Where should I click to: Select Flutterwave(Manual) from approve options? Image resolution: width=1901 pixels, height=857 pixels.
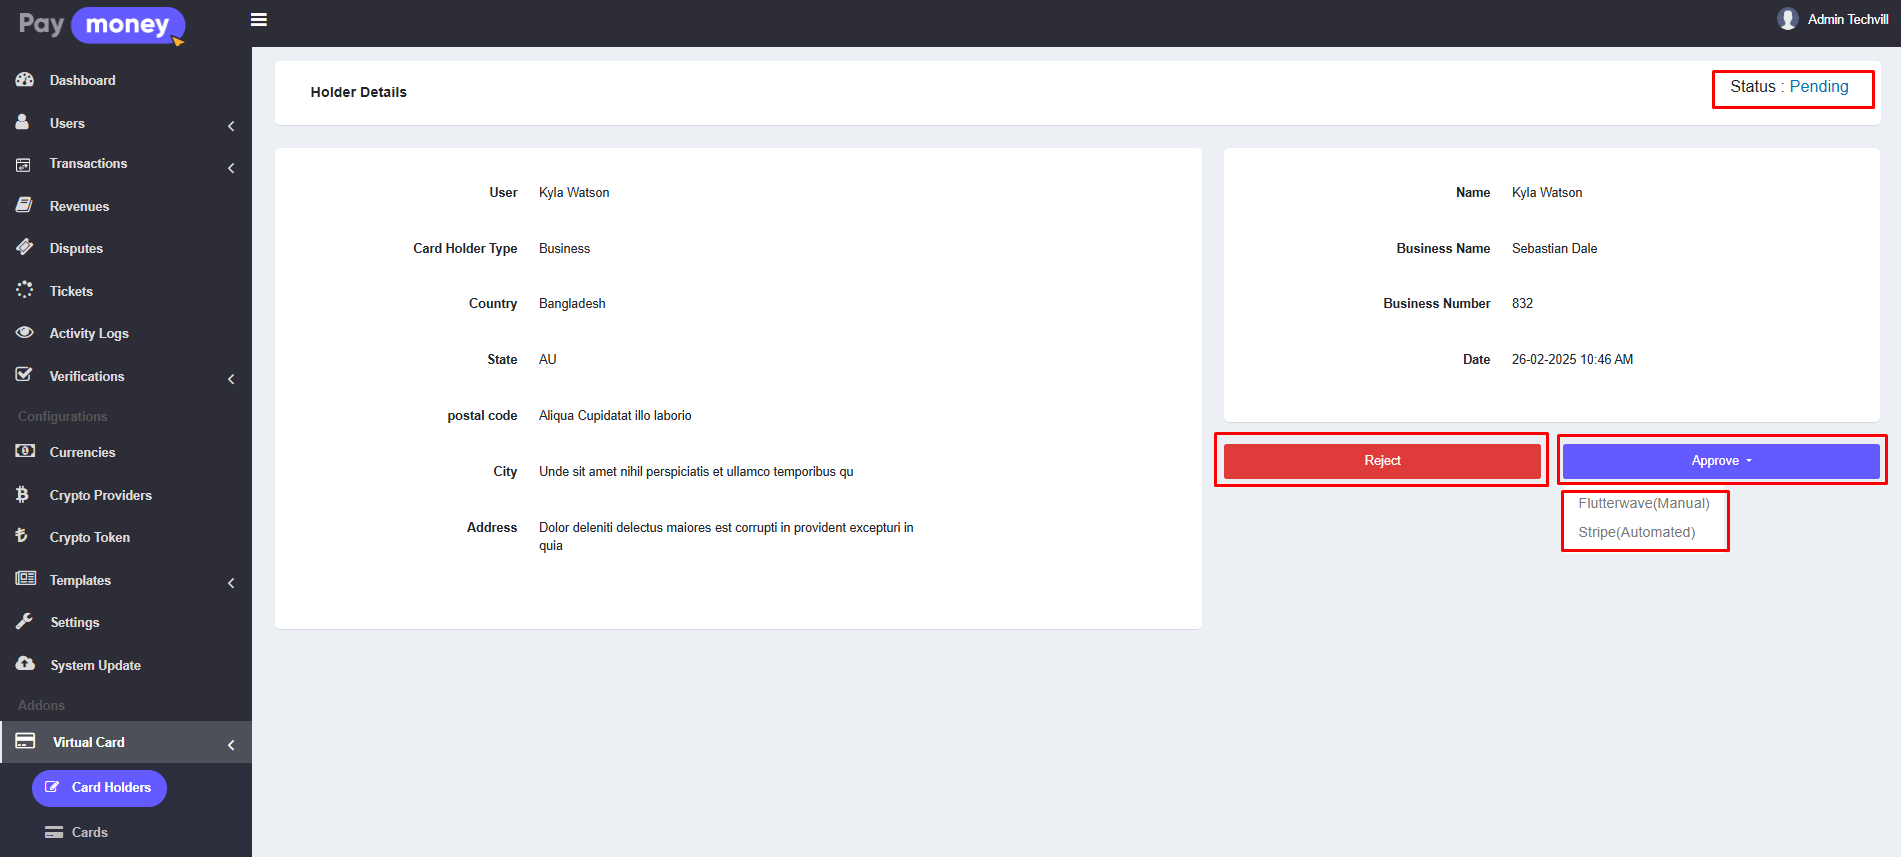click(1643, 503)
